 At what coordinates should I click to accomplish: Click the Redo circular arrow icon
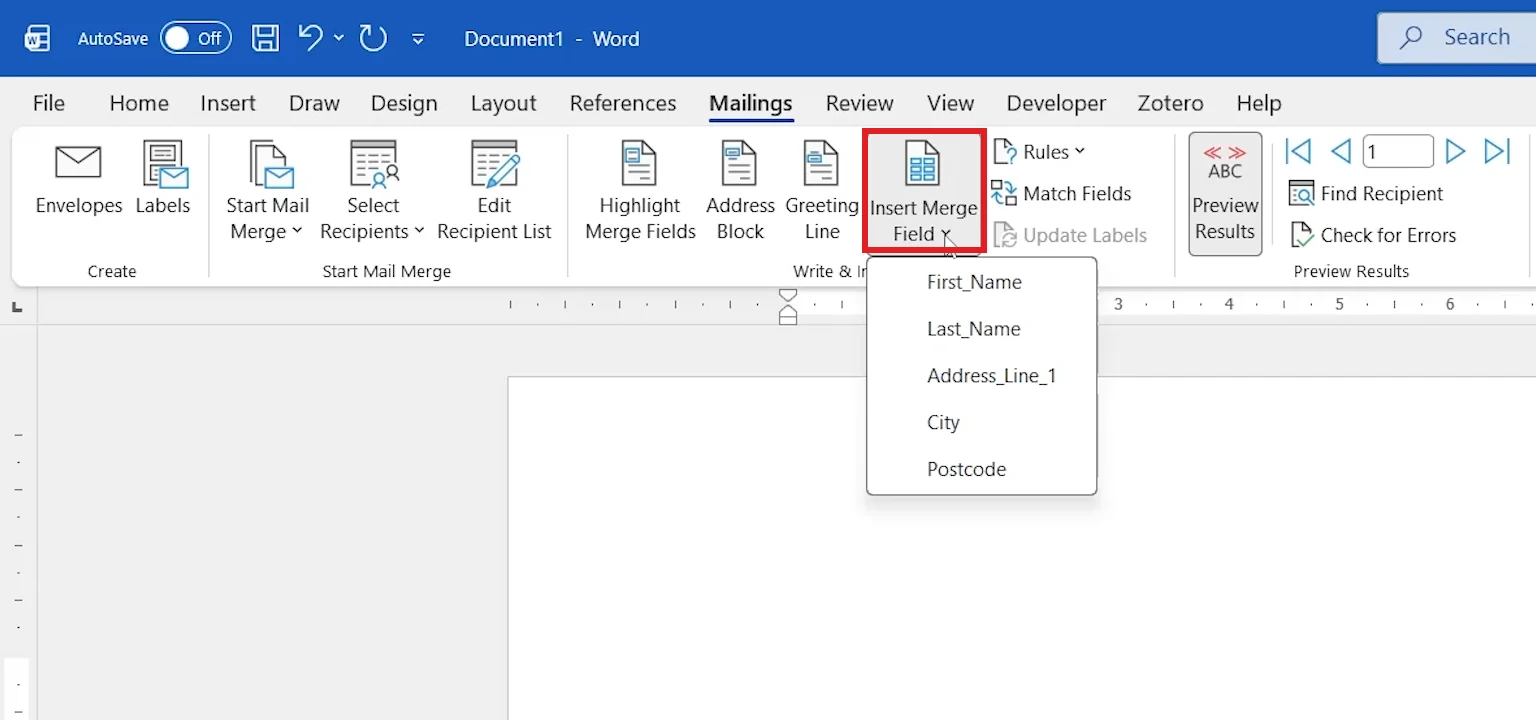(373, 38)
